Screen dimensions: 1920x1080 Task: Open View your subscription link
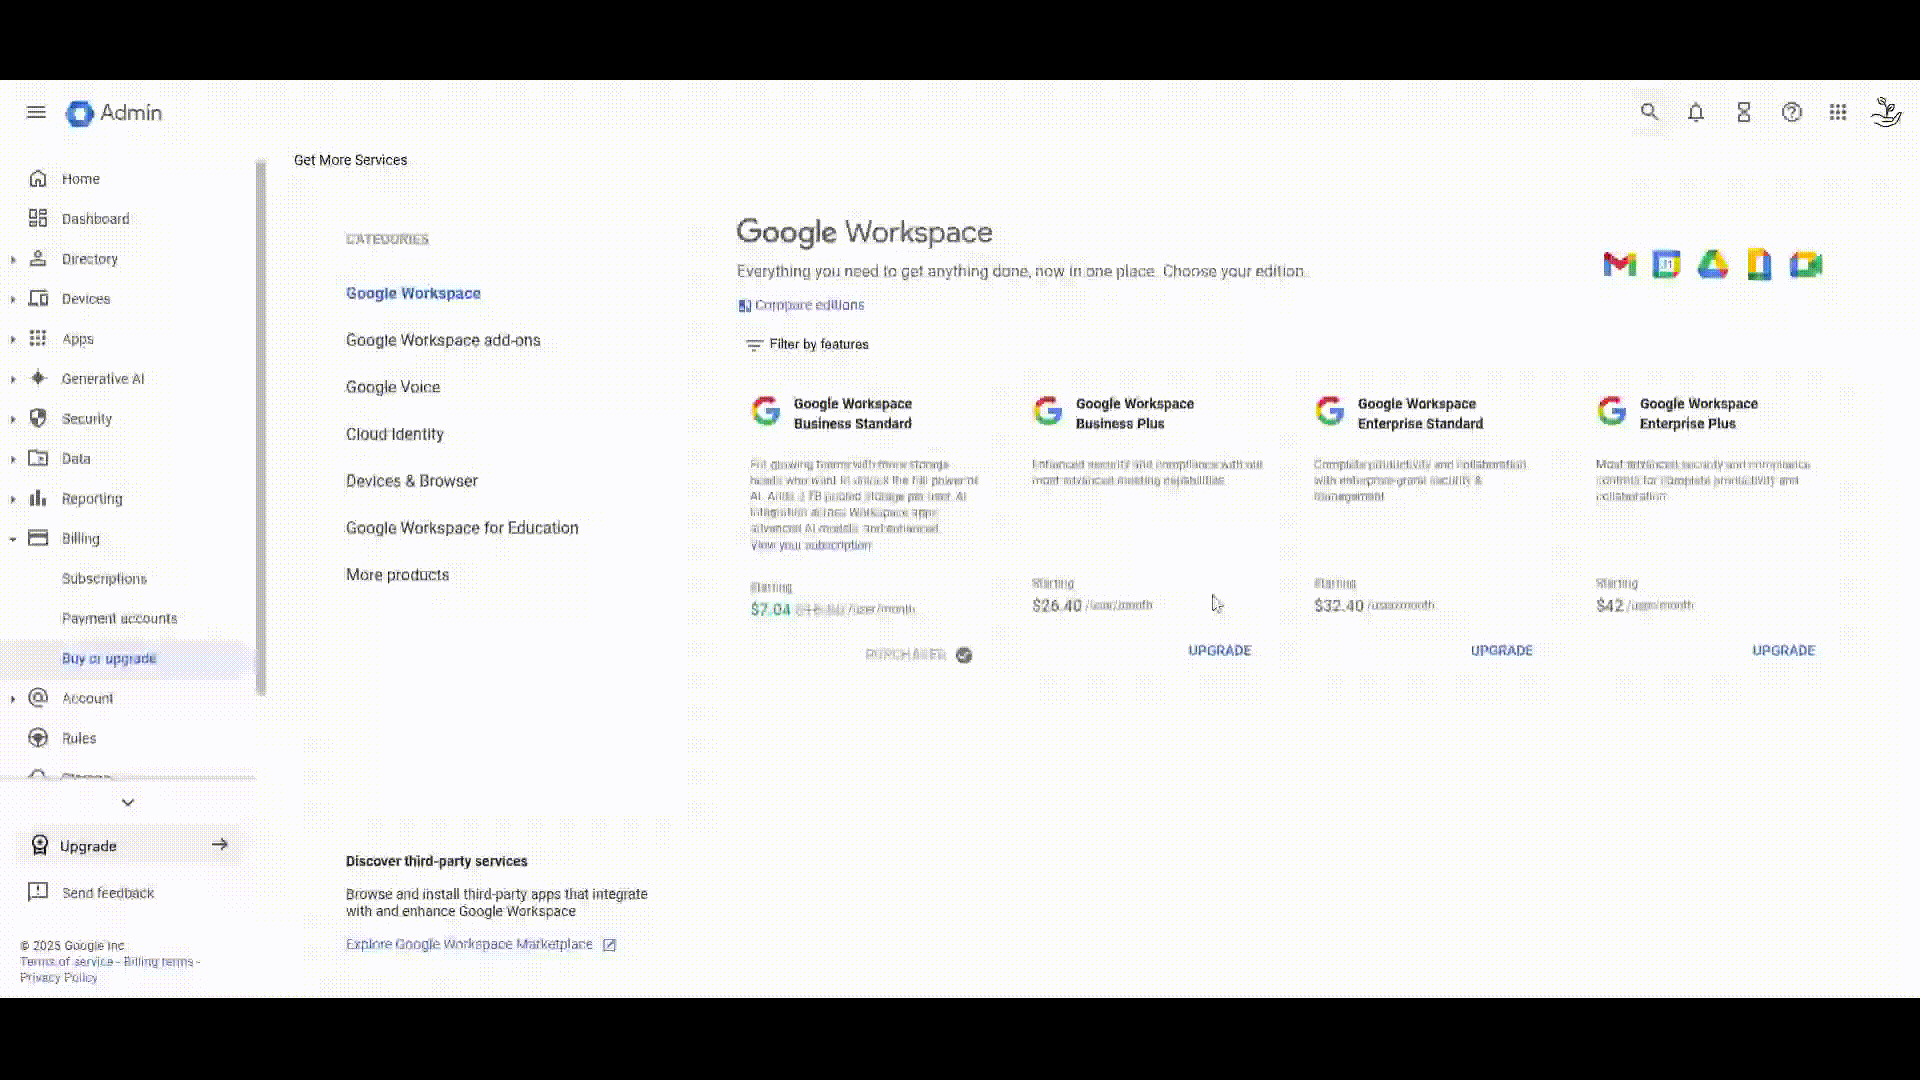click(811, 546)
